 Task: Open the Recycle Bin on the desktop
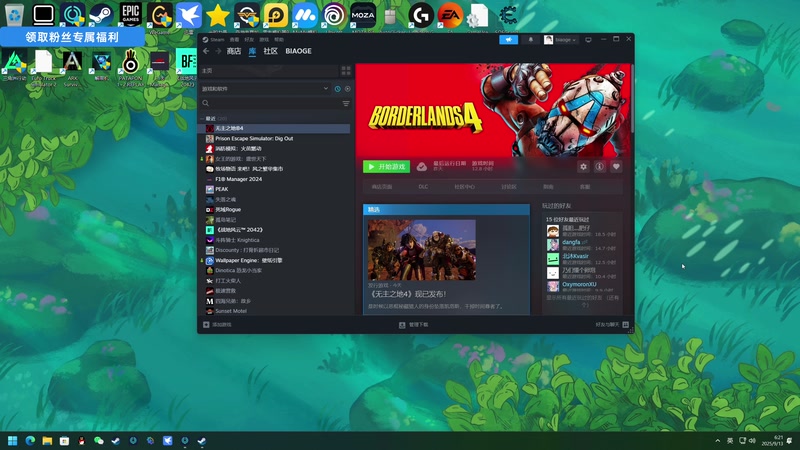pyautogui.click(x=14, y=15)
